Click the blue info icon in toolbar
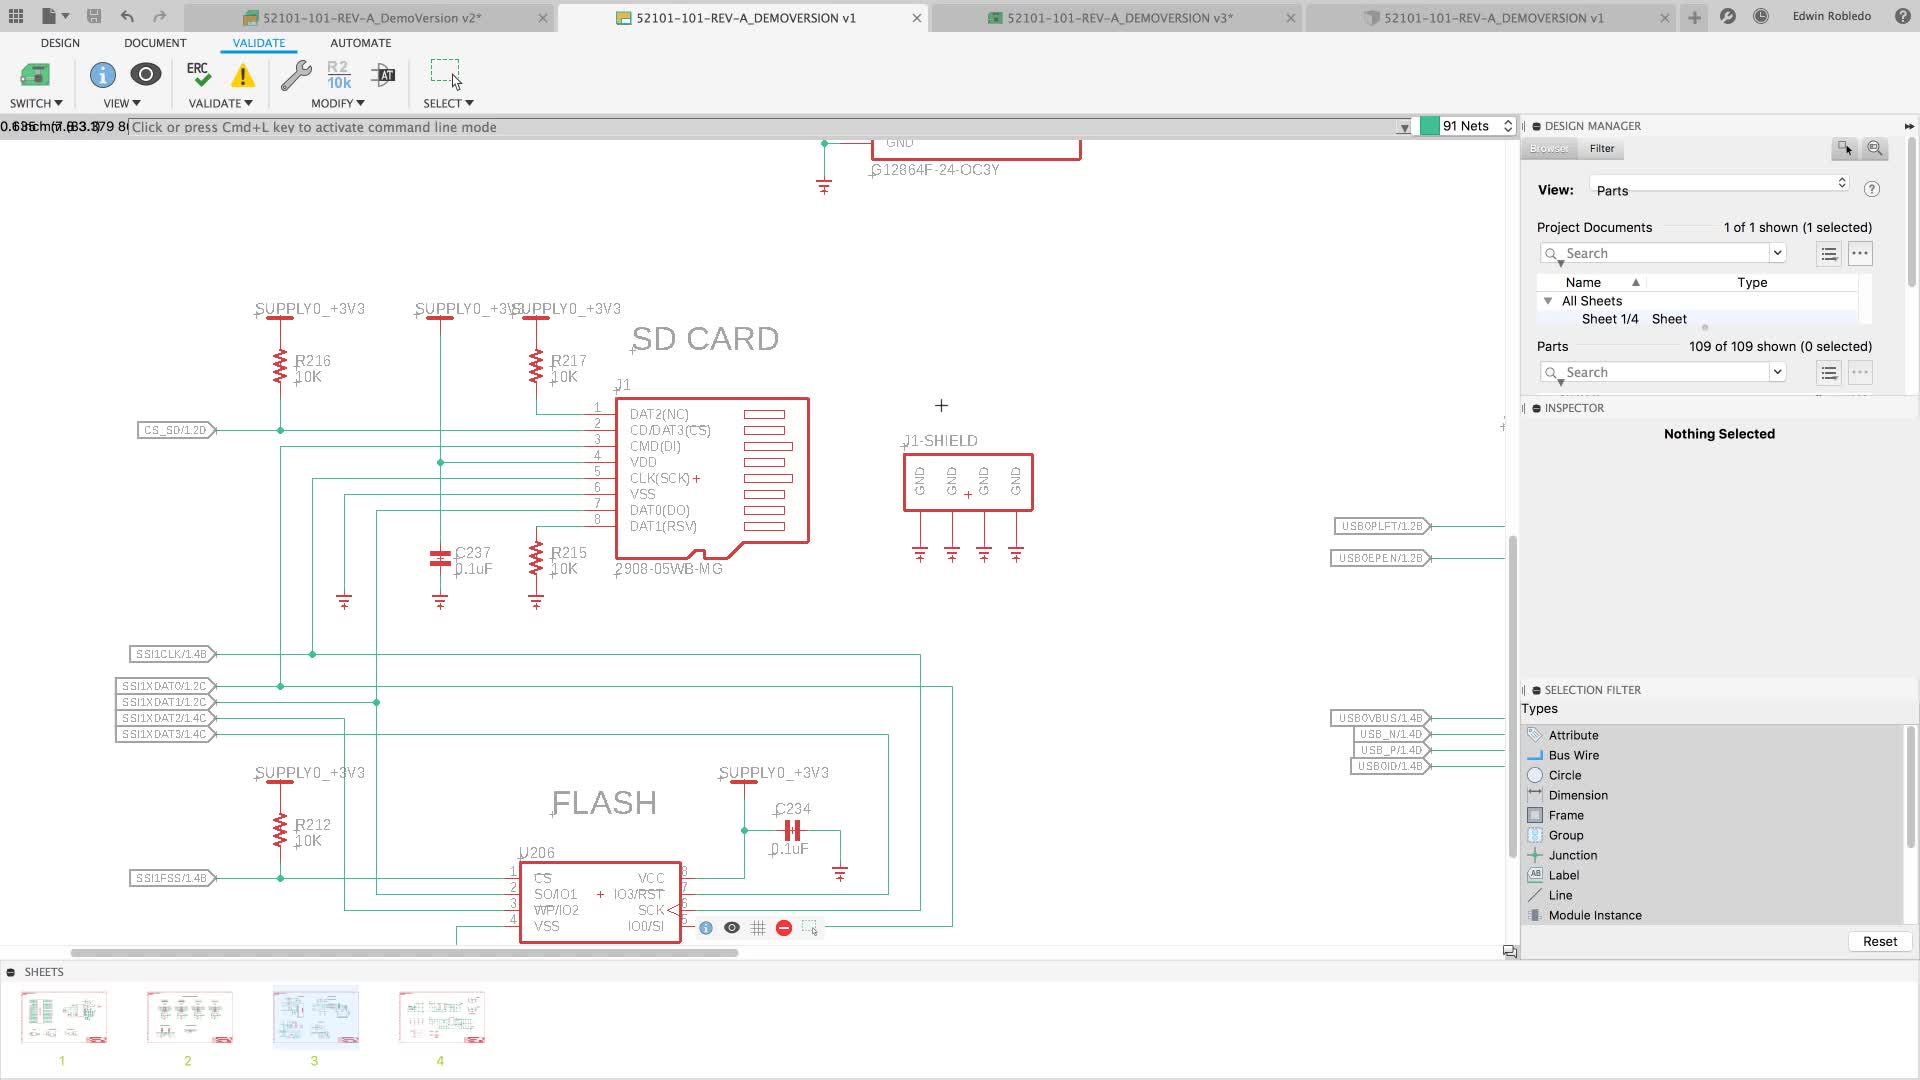This screenshot has width=1920, height=1080. click(102, 75)
